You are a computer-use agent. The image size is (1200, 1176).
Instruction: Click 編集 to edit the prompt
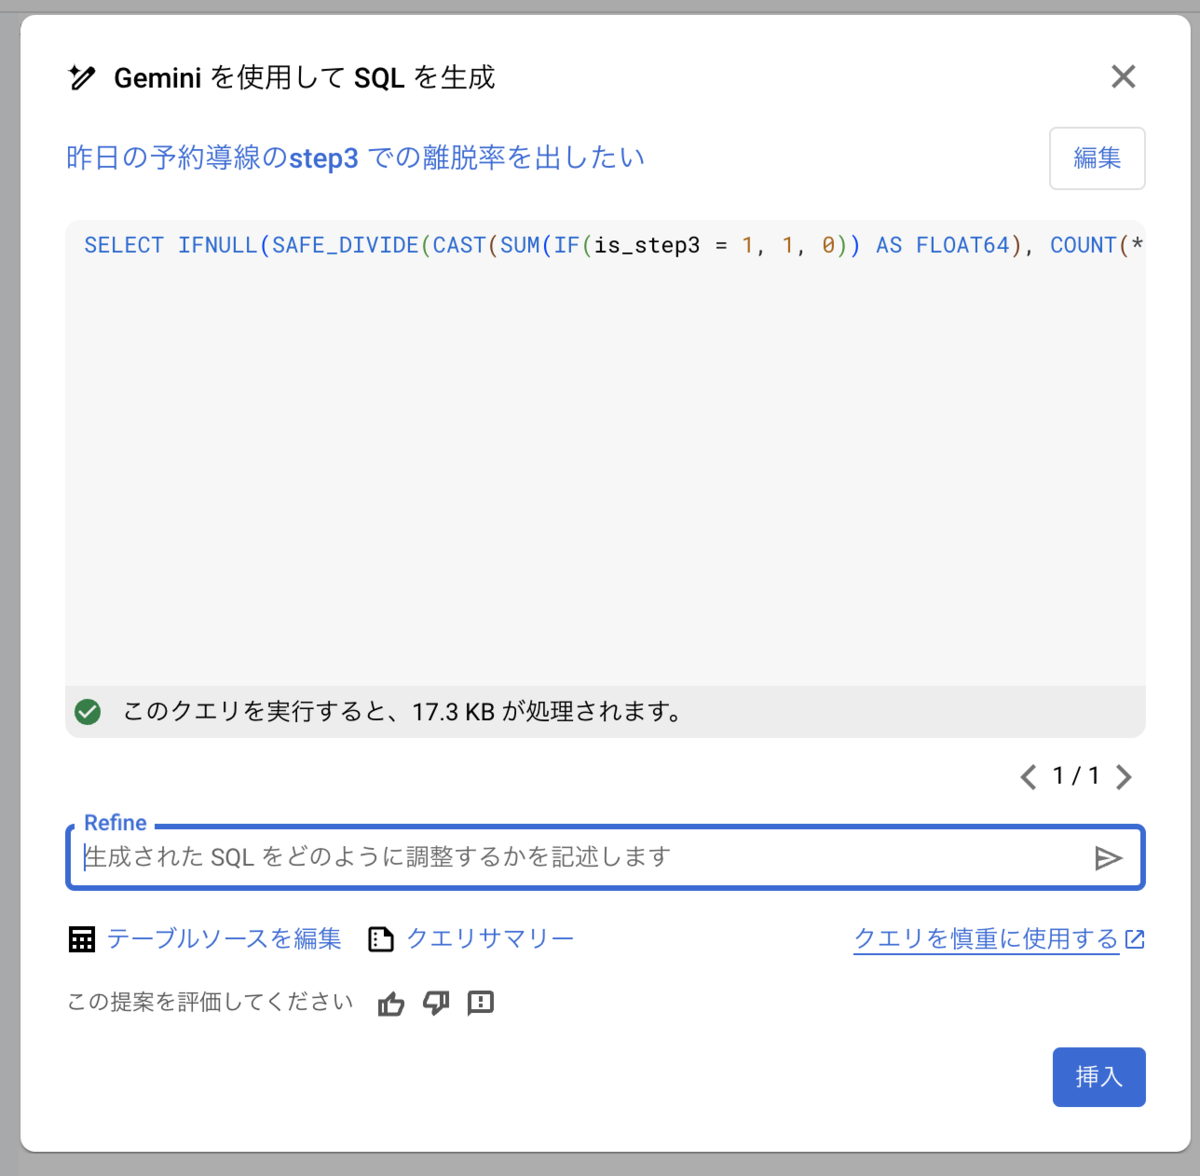click(x=1097, y=158)
